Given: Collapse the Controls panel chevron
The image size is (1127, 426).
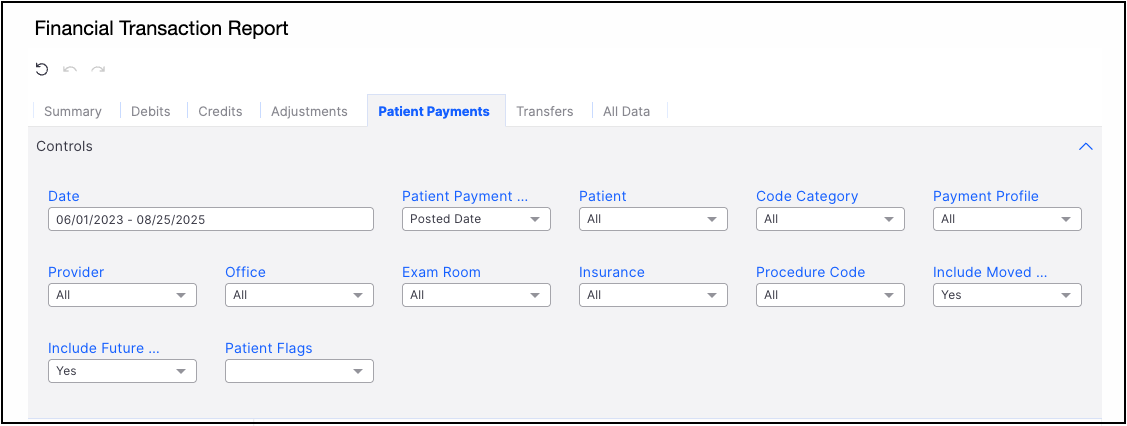Looking at the screenshot, I should (x=1085, y=146).
